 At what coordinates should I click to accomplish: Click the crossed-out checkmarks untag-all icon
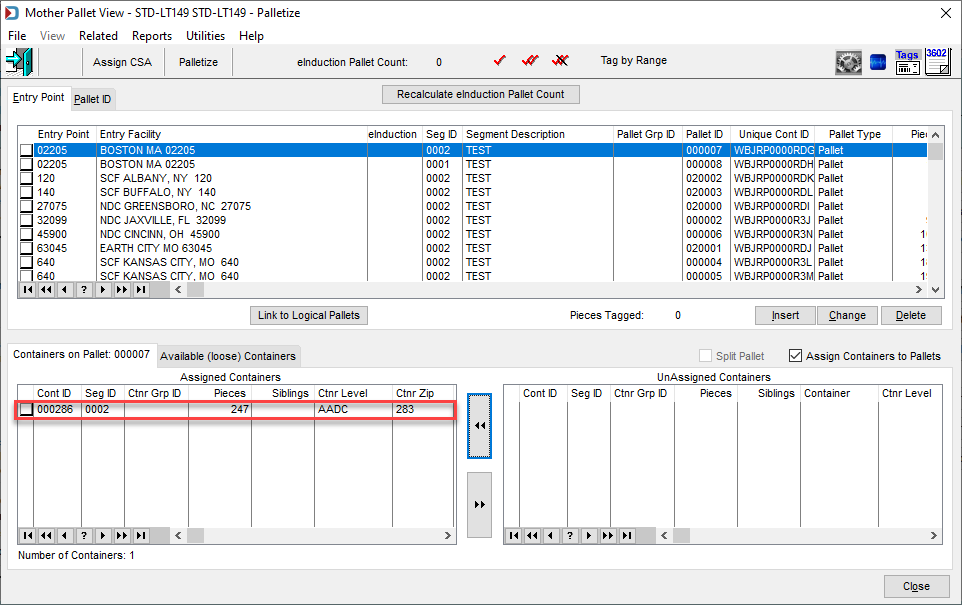pyautogui.click(x=560, y=61)
